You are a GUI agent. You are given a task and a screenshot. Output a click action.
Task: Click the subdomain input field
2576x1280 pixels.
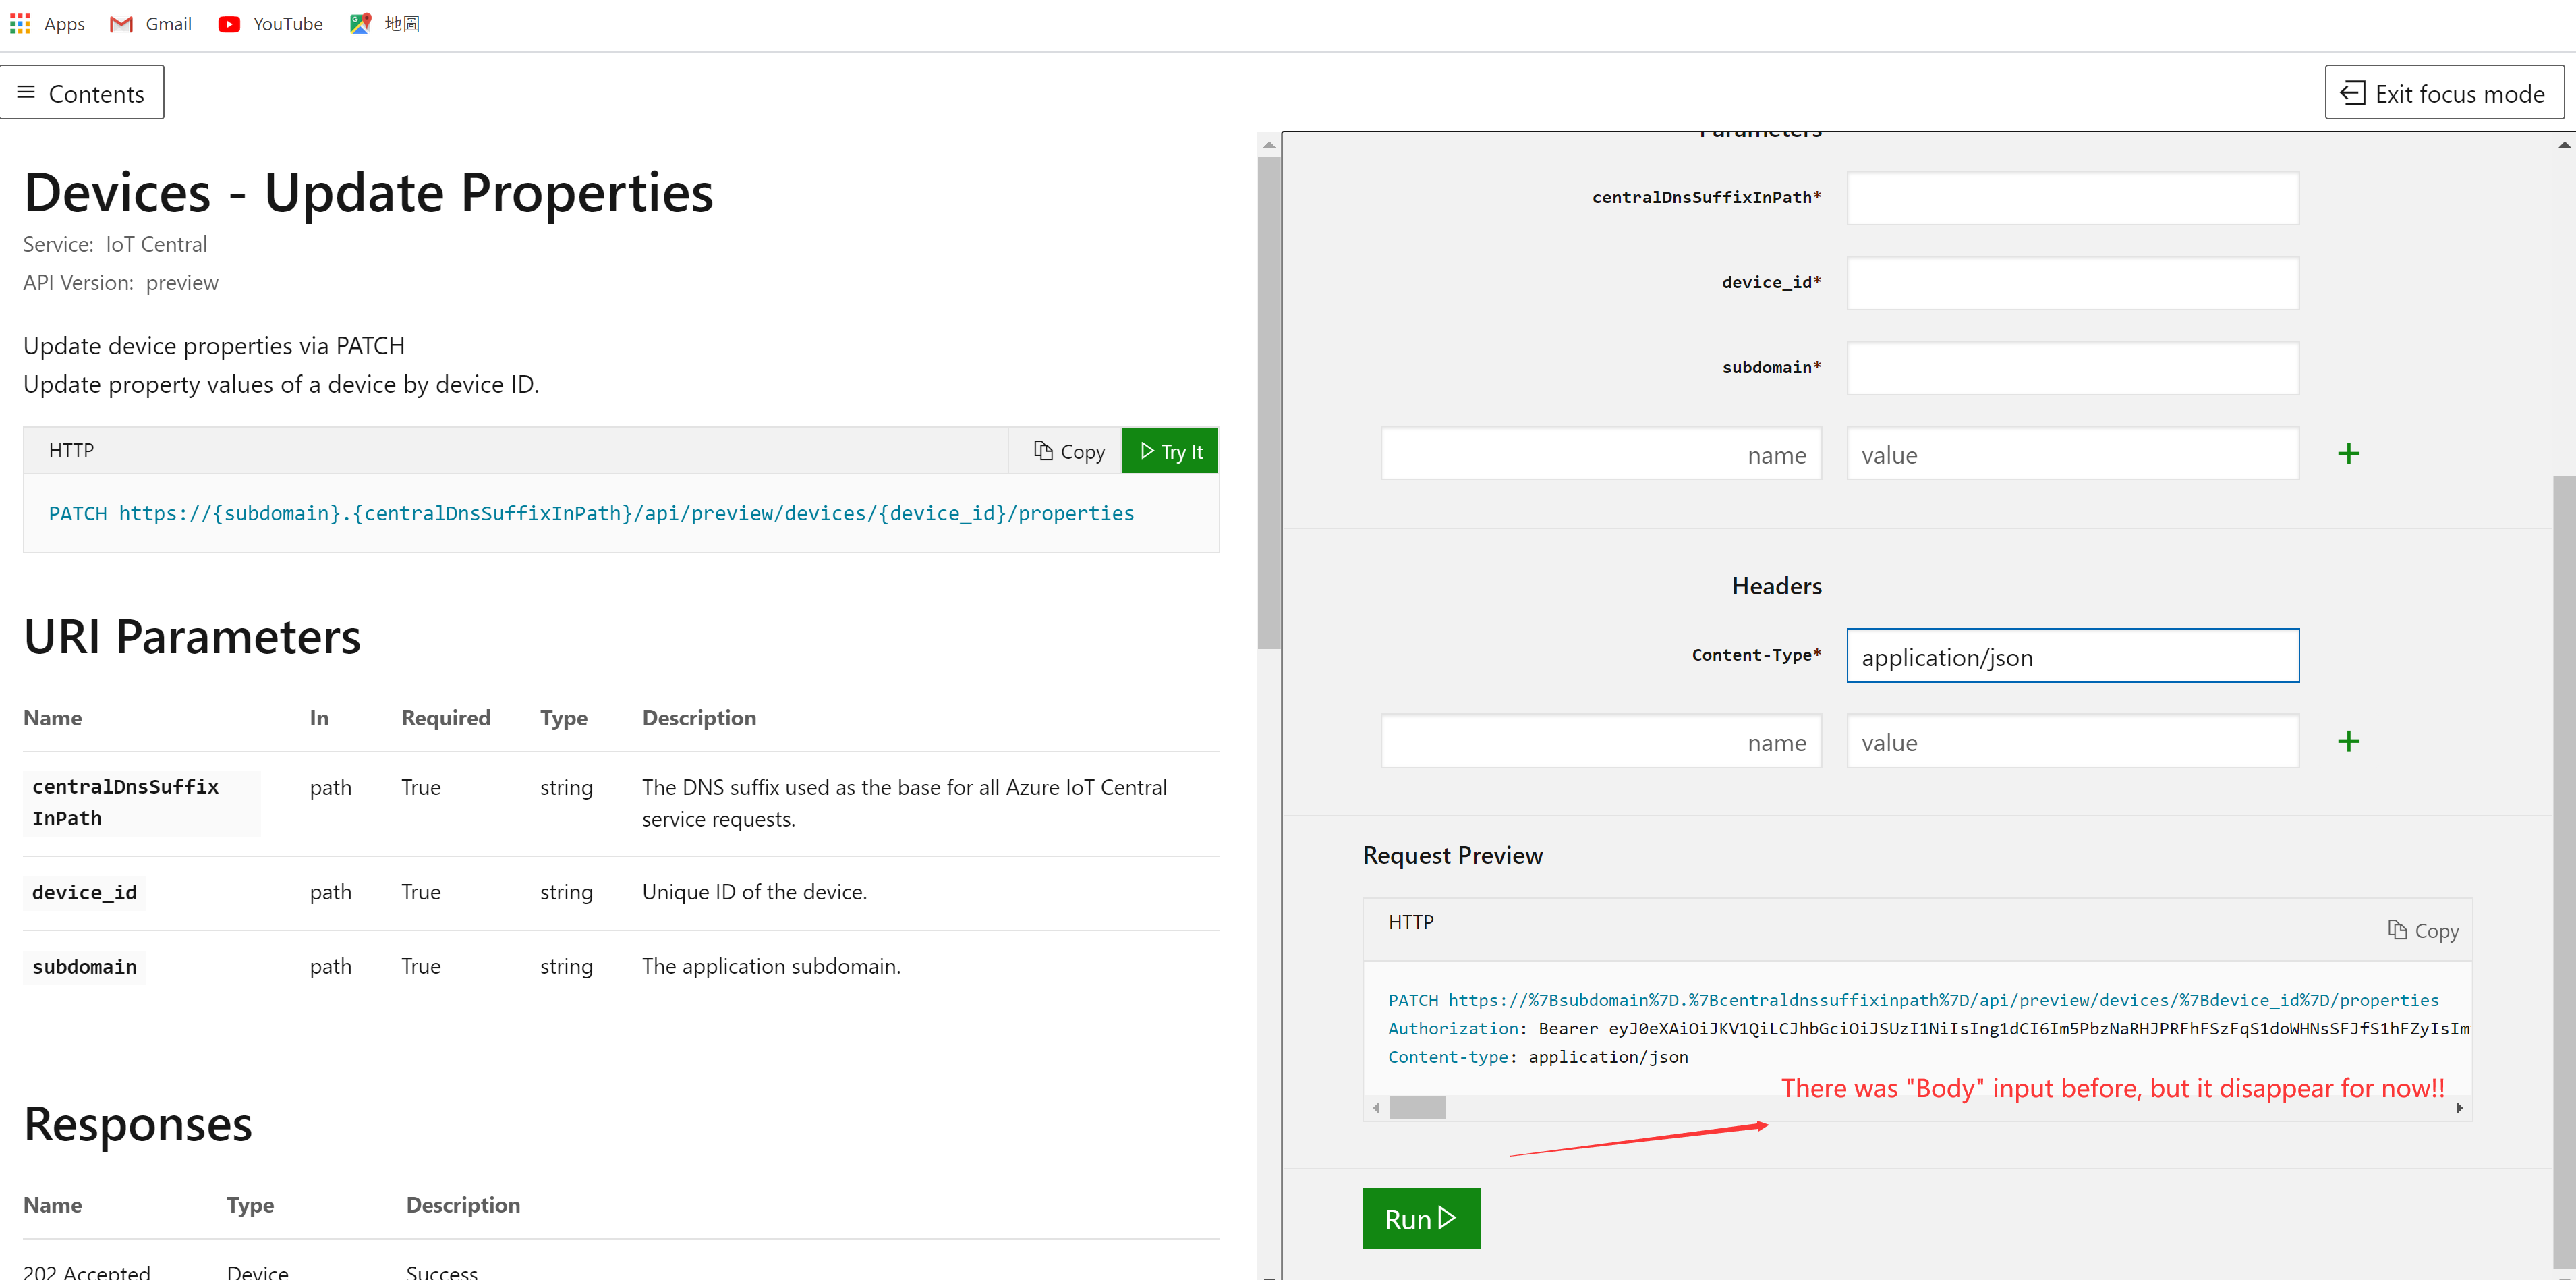click(2072, 368)
